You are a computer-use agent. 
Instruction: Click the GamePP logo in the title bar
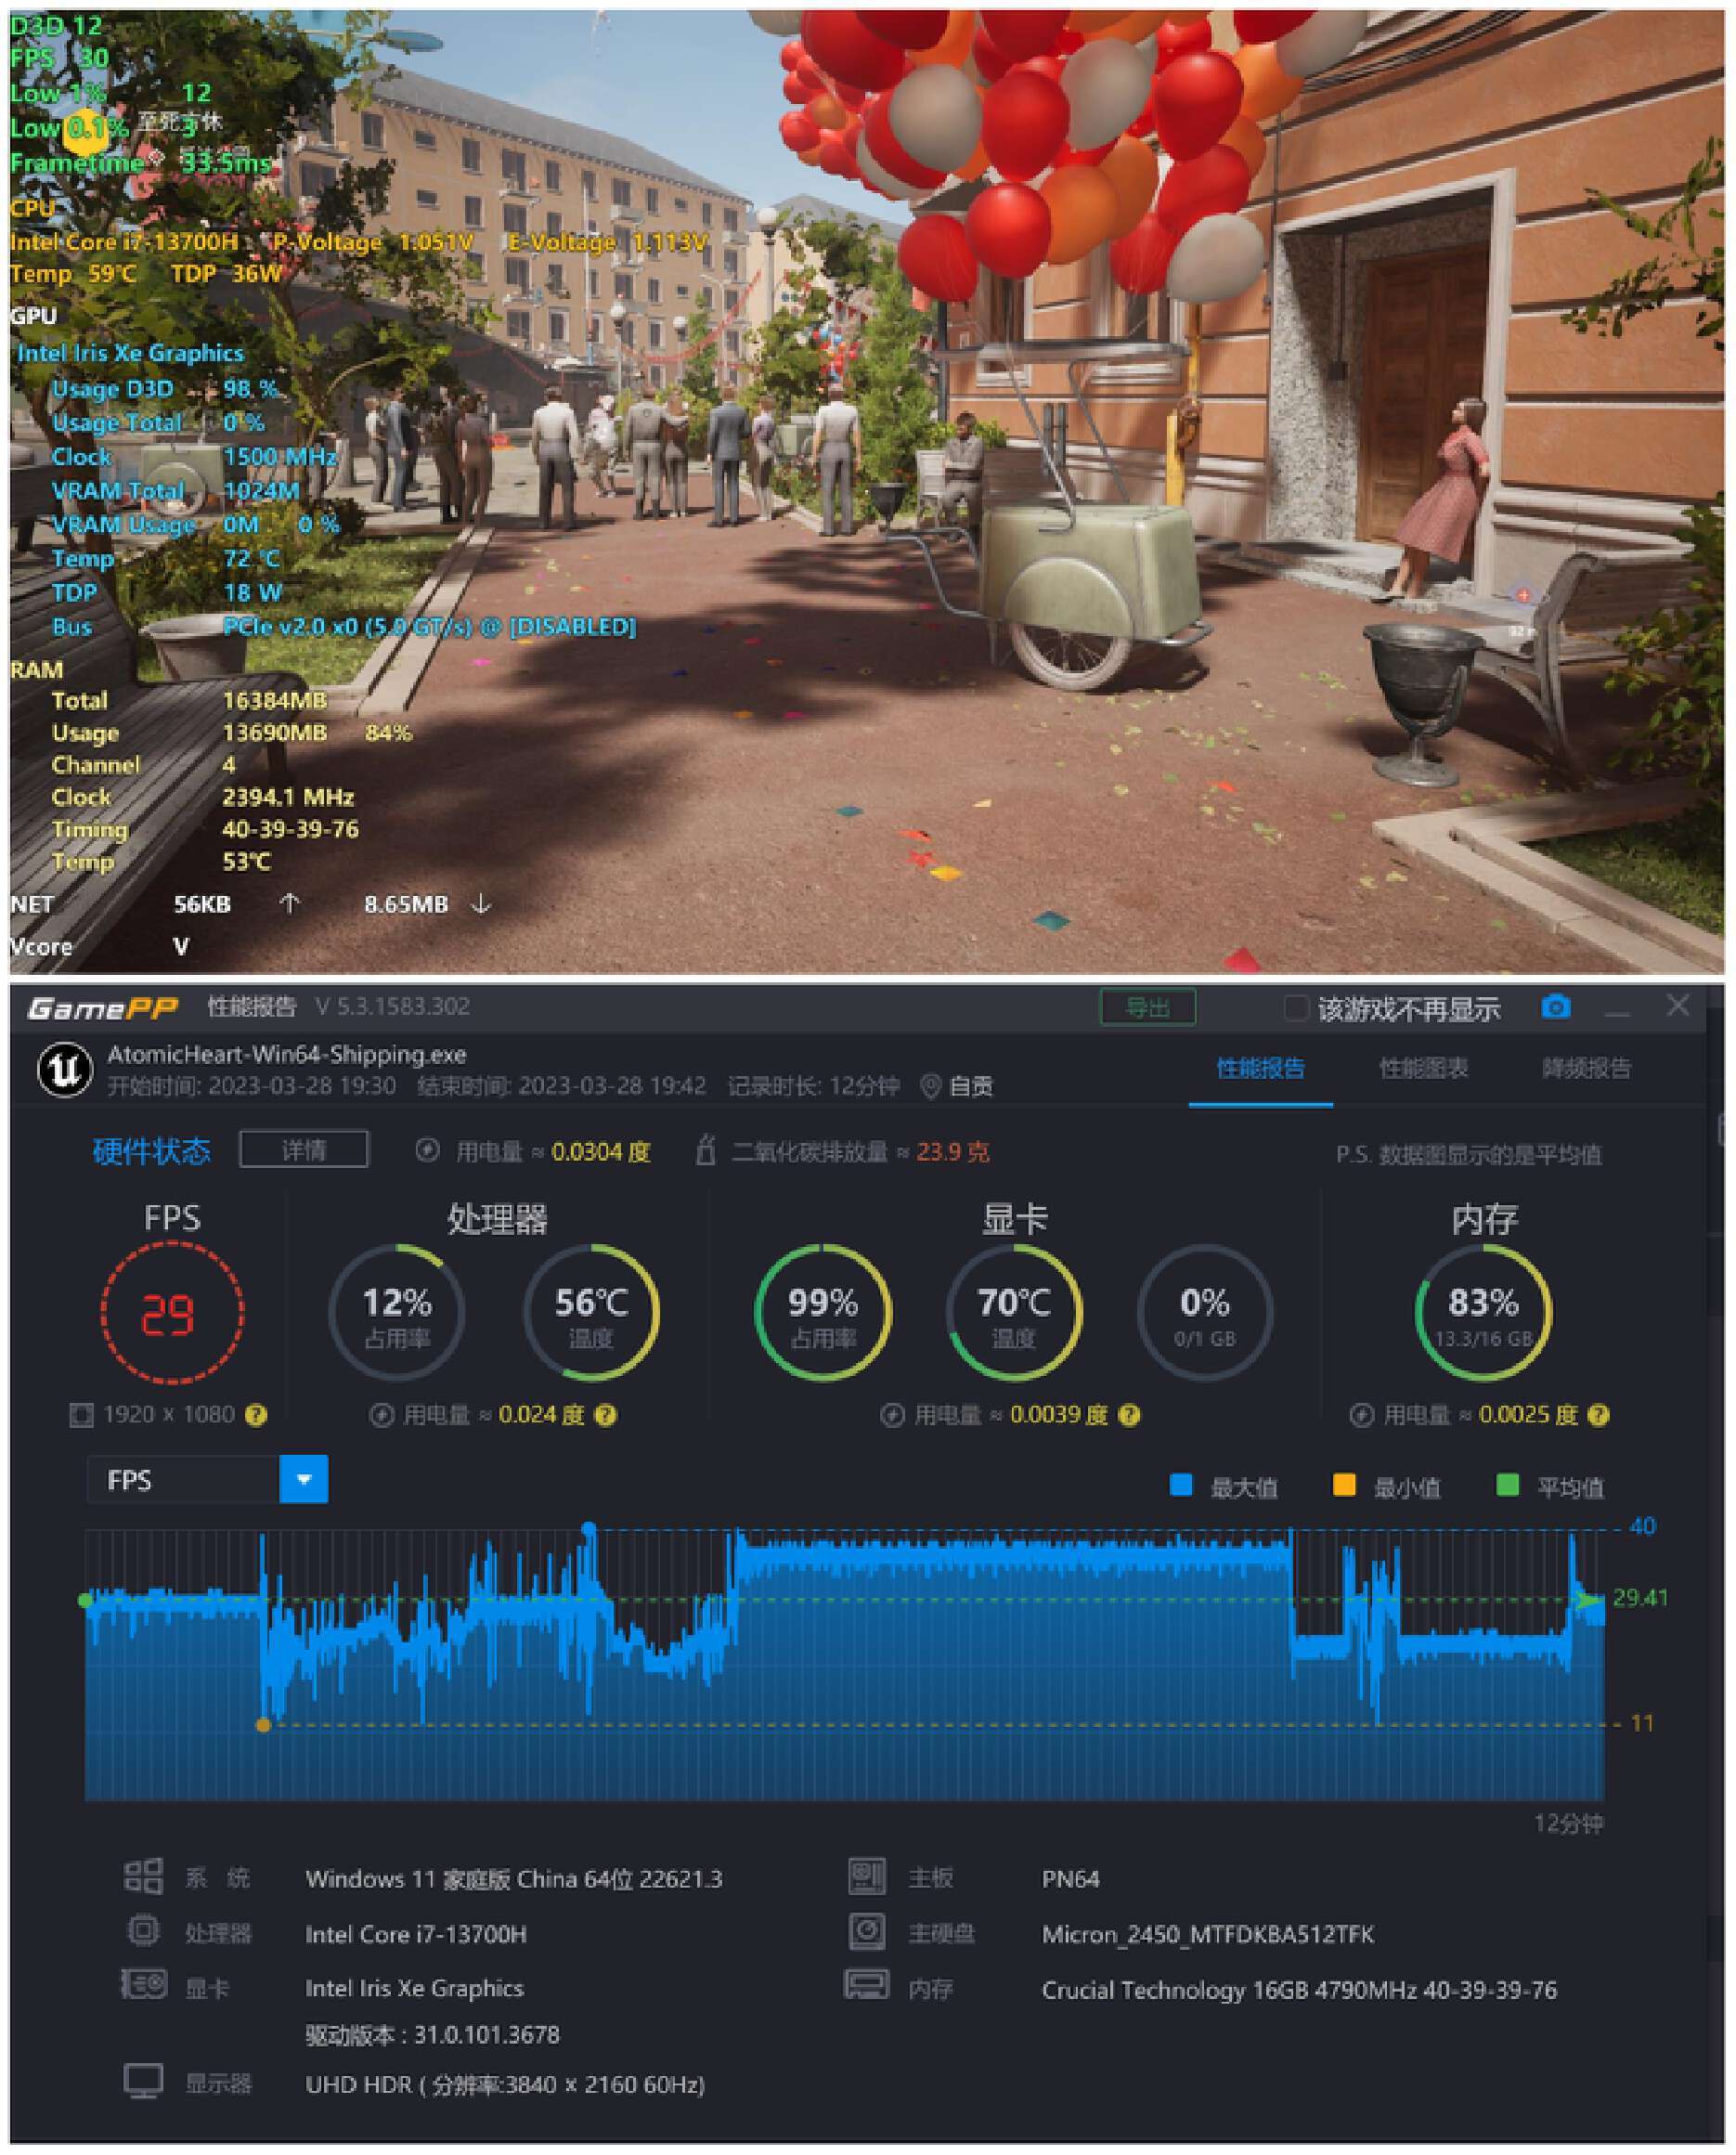pos(102,1008)
